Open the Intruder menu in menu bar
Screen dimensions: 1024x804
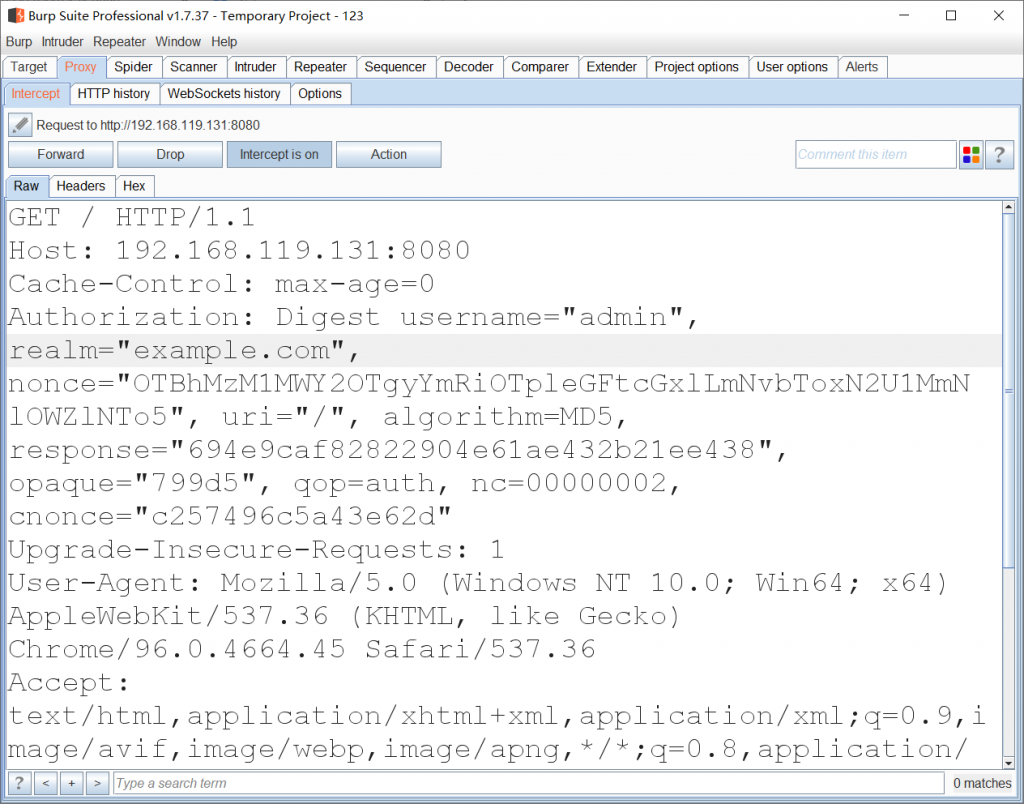click(x=62, y=42)
